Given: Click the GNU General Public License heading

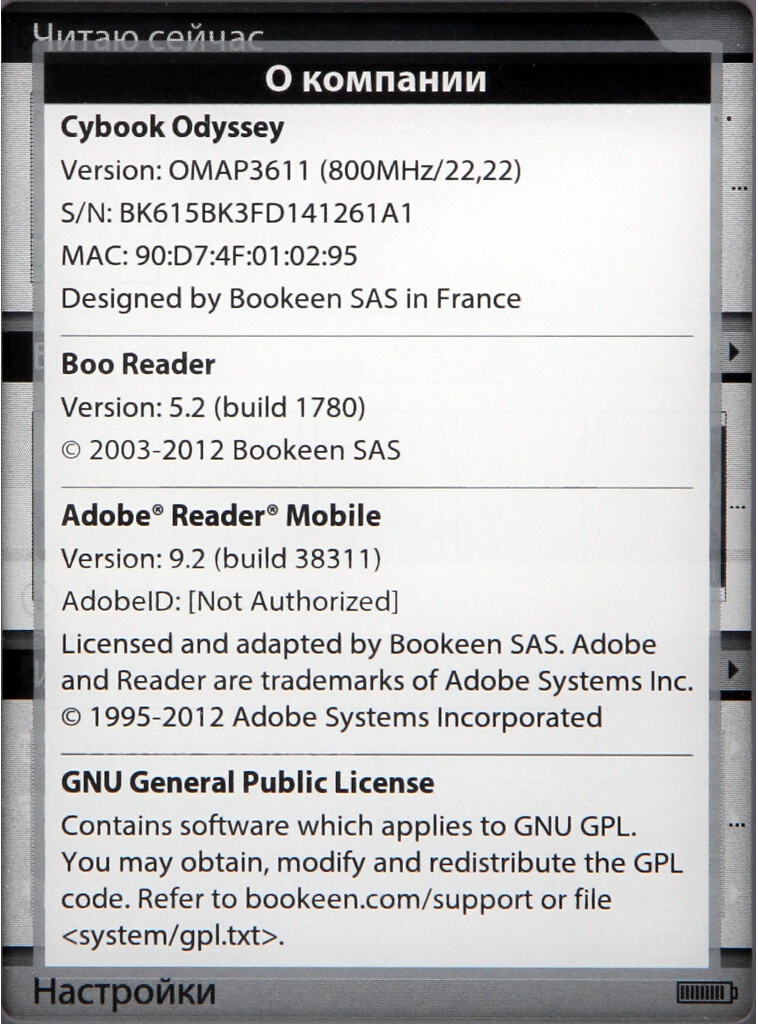Looking at the screenshot, I should [x=247, y=782].
